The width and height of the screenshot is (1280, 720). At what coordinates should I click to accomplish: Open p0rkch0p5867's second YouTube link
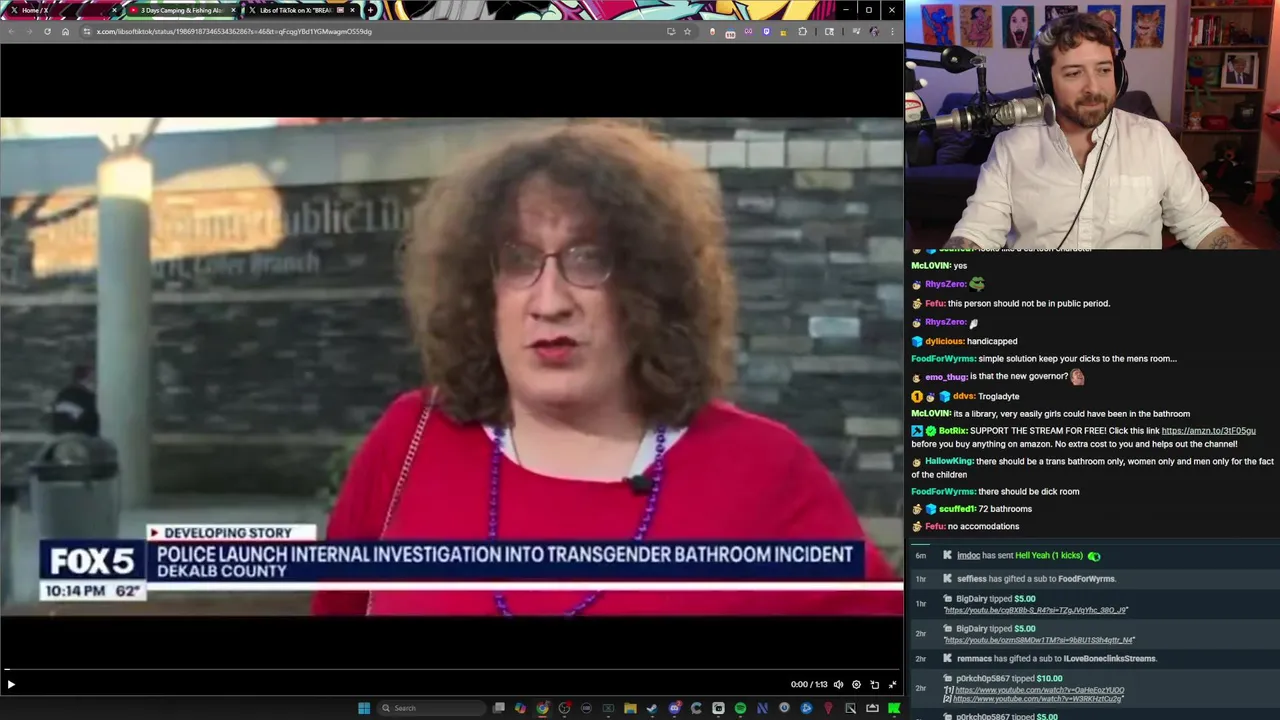click(x=1038, y=699)
